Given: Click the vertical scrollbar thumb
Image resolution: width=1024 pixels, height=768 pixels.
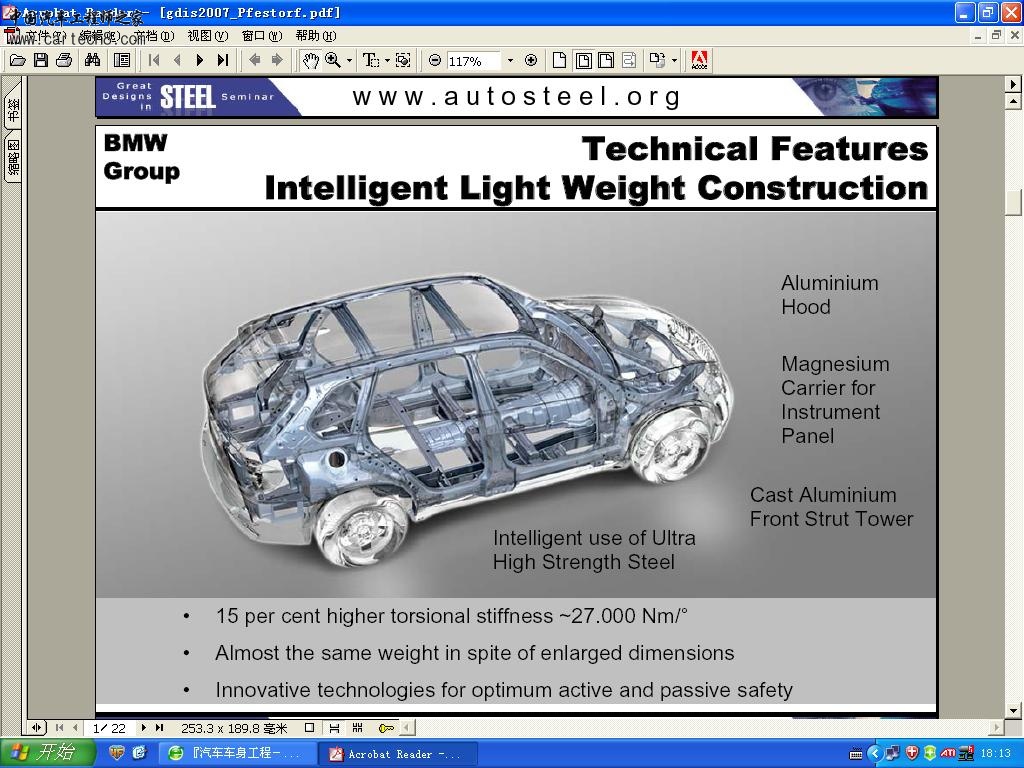Looking at the screenshot, I should 1013,202.
